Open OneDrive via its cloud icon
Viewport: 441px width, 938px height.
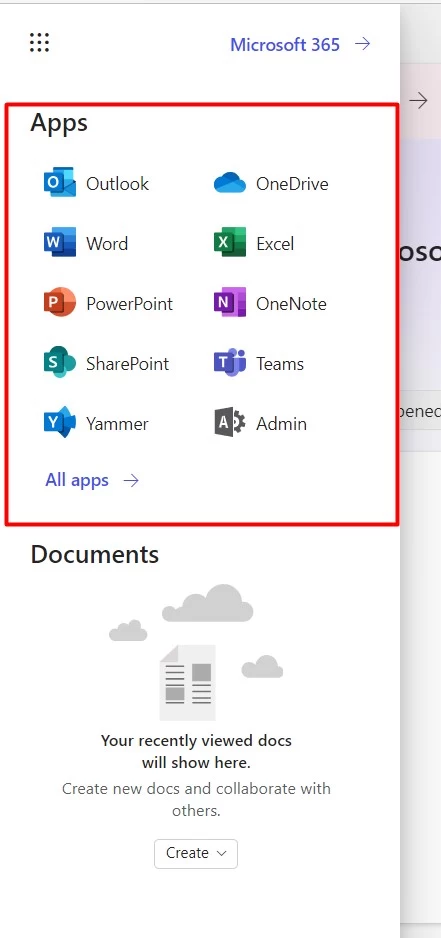pos(230,183)
